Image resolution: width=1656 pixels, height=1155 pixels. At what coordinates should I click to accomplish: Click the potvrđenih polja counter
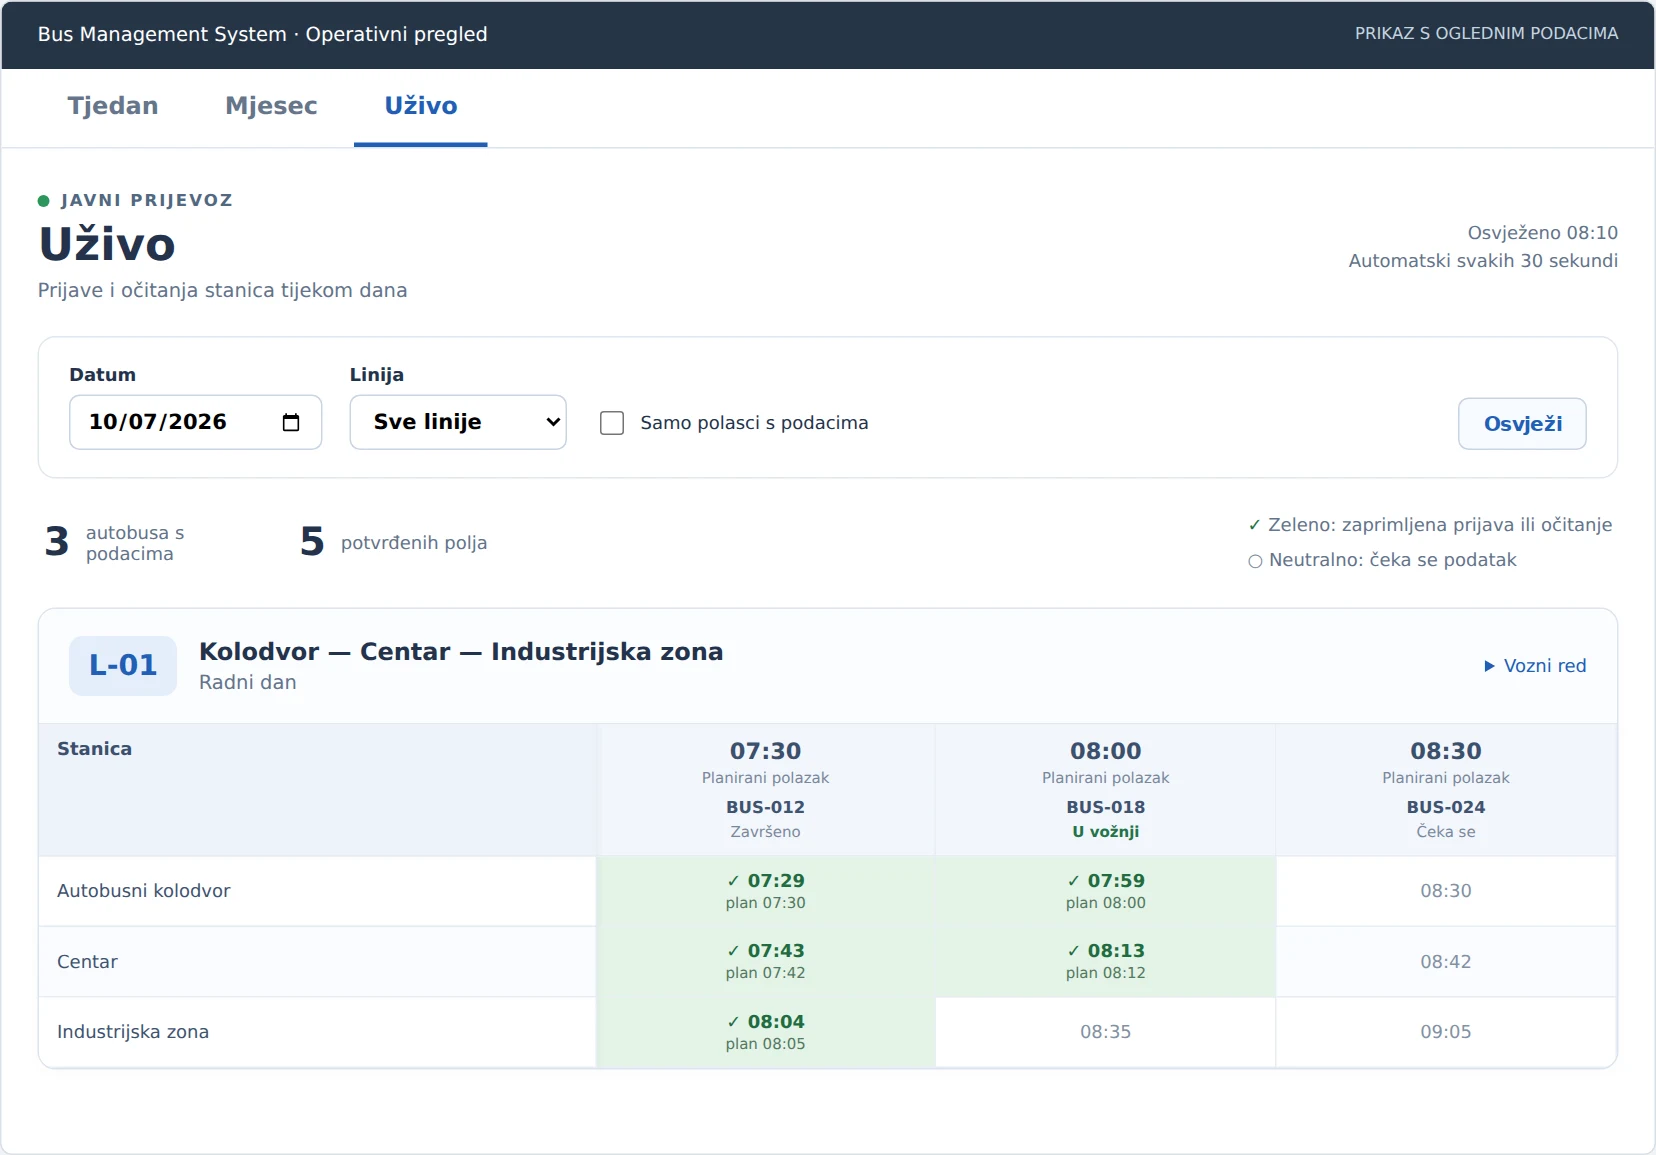coord(394,542)
